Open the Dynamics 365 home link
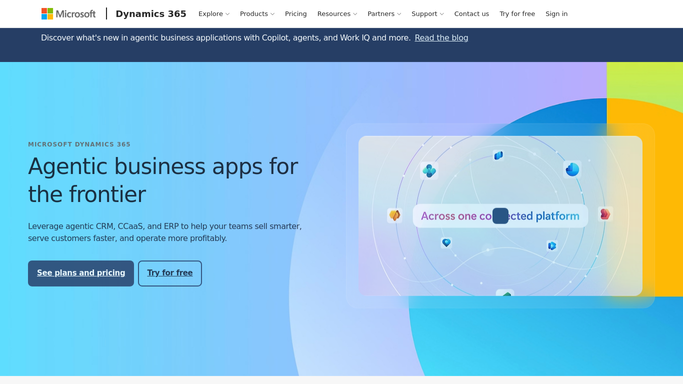 [x=151, y=14]
